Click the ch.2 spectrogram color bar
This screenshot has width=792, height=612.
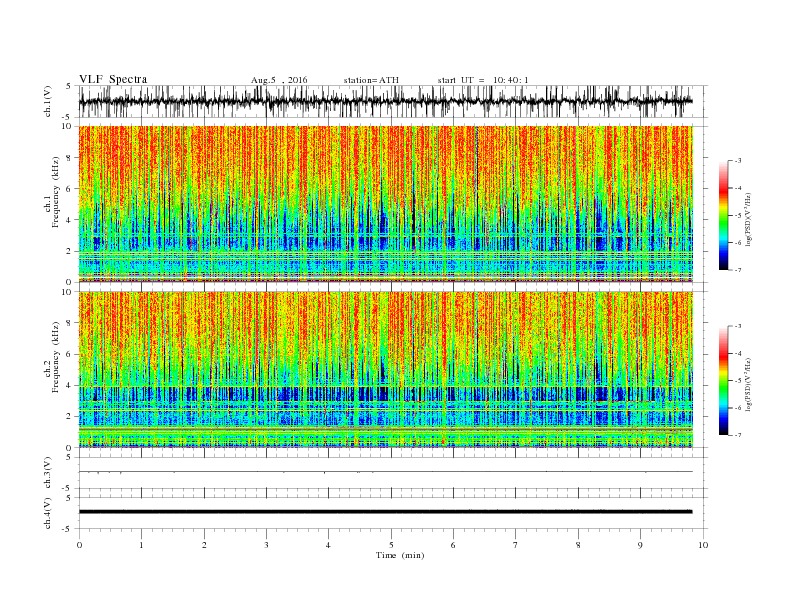pos(723,381)
